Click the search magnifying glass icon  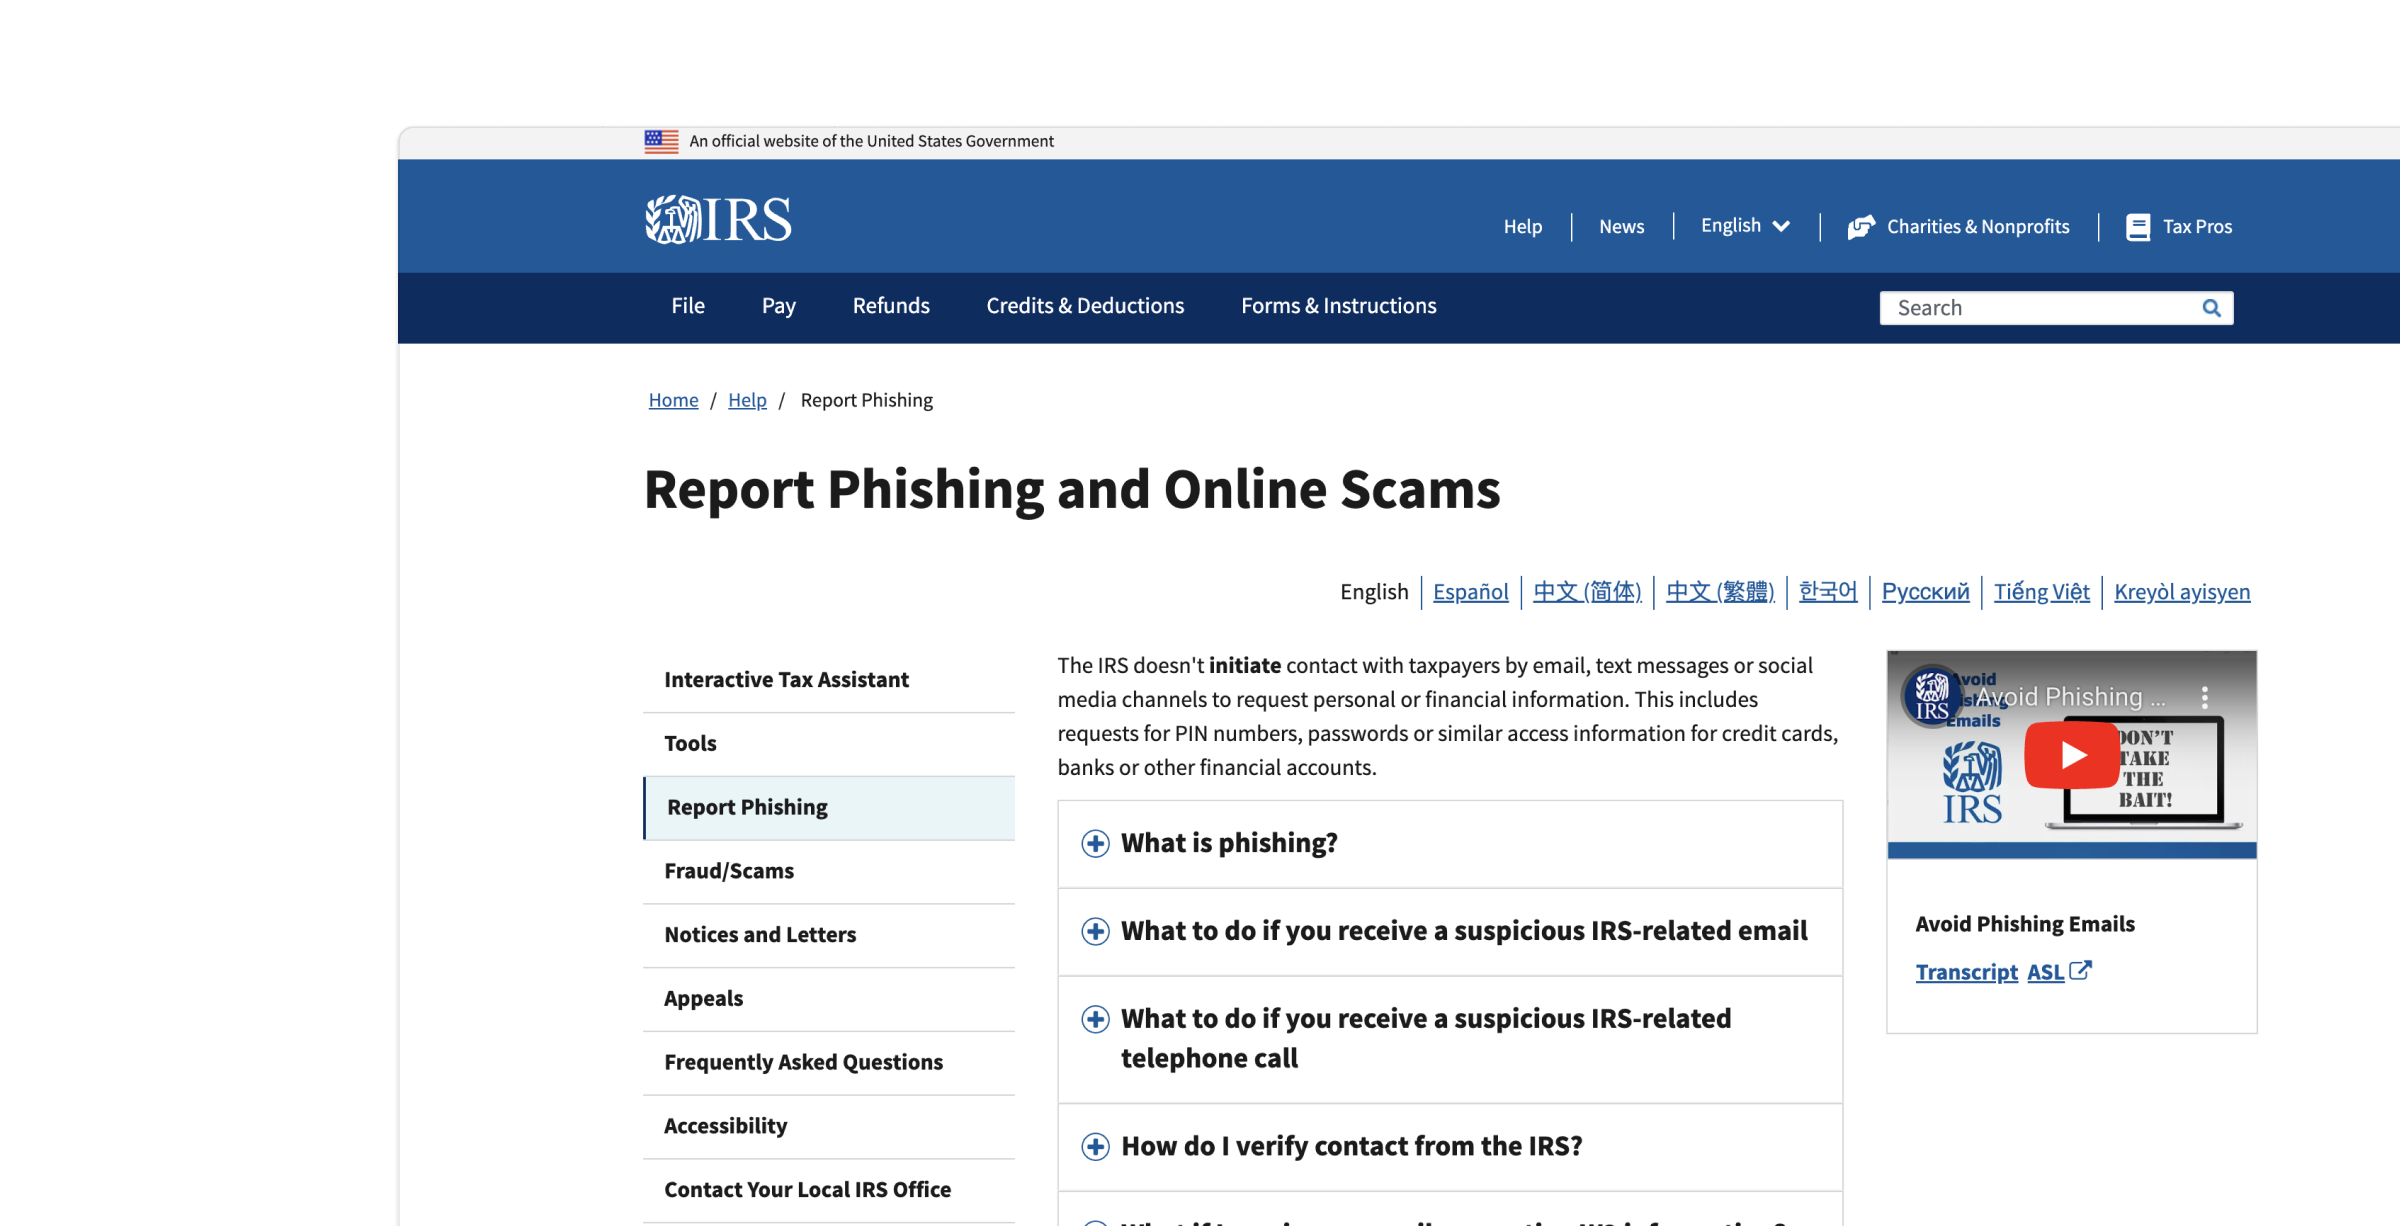(2211, 308)
